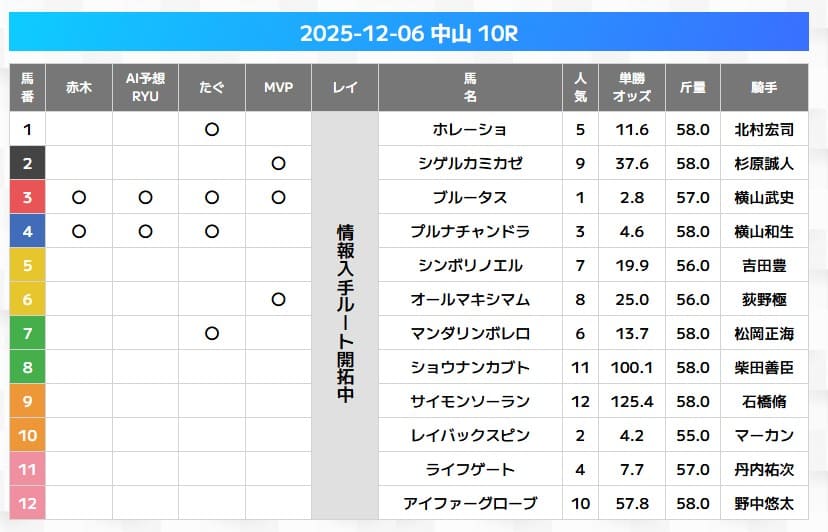The height and width of the screenshot is (532, 828).
Task: Select AI予想 RYU circle for プルナチャンドラ
Action: point(145,231)
